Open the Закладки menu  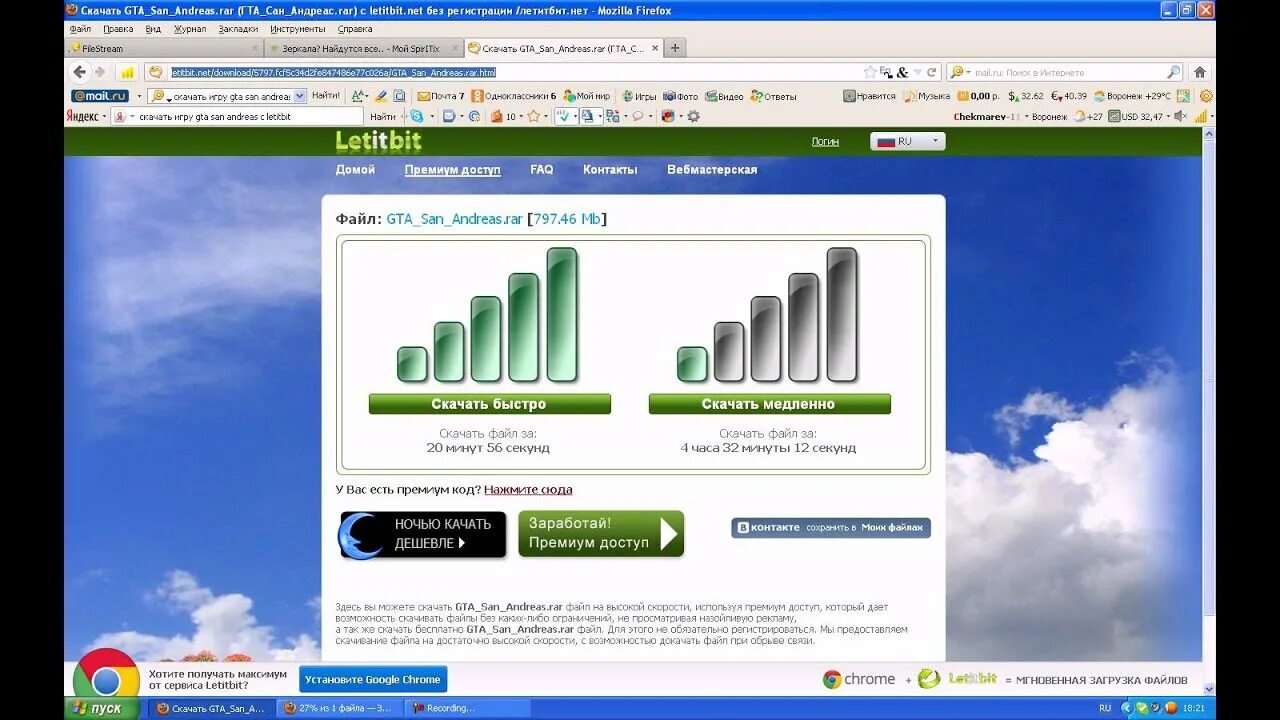(238, 29)
